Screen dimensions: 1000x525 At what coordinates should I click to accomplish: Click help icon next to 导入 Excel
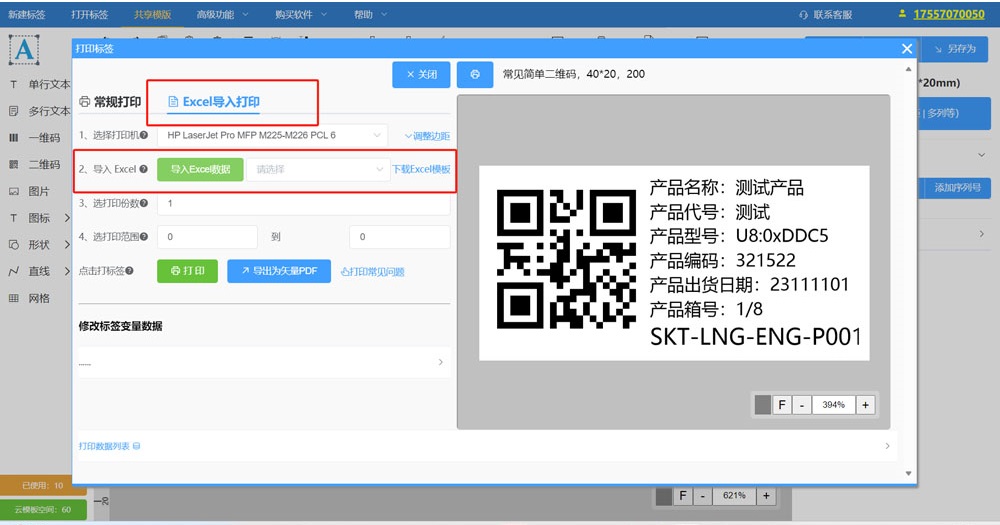[x=144, y=170]
